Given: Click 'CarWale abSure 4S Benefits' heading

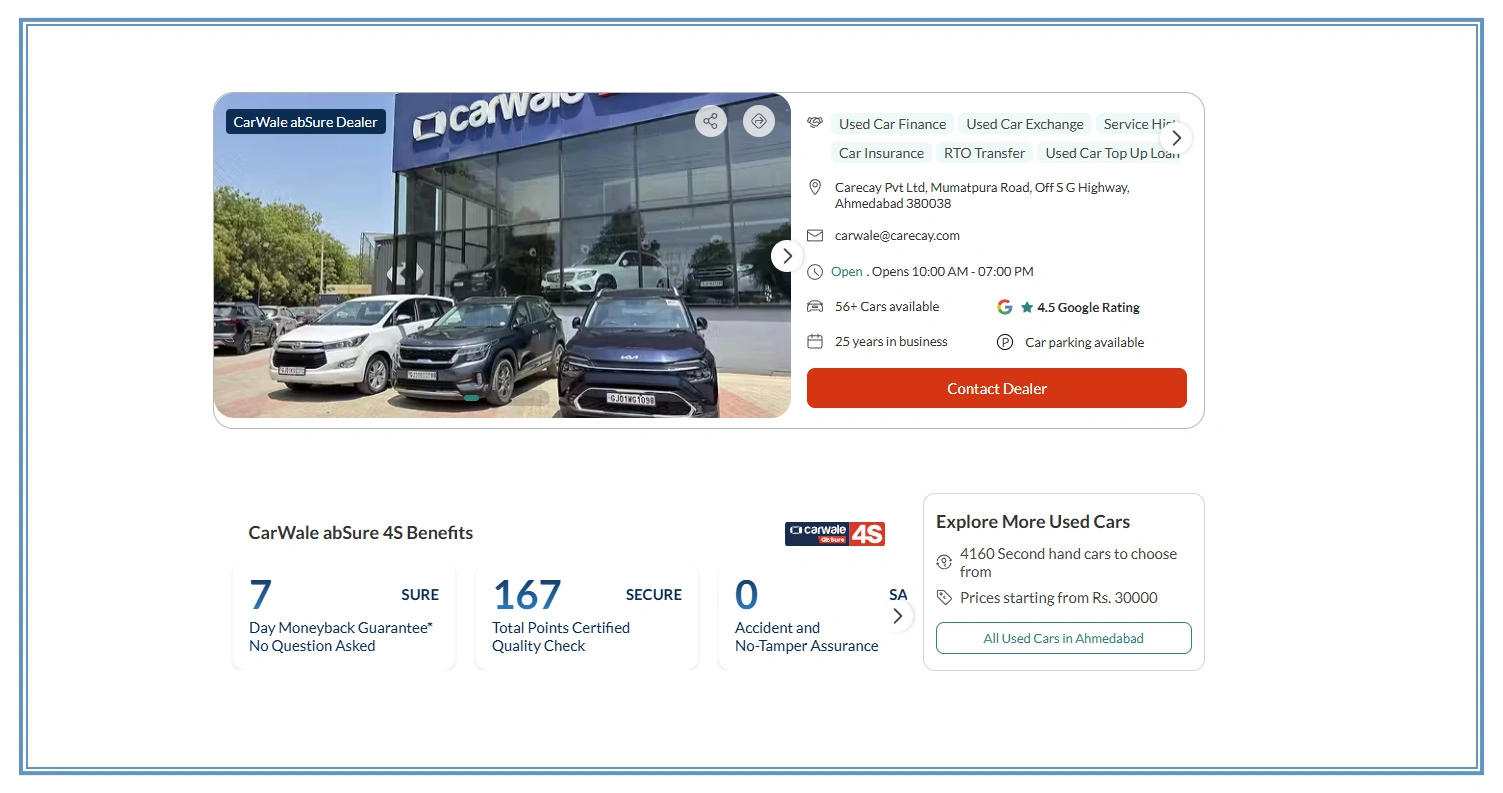Looking at the screenshot, I should pos(361,533).
